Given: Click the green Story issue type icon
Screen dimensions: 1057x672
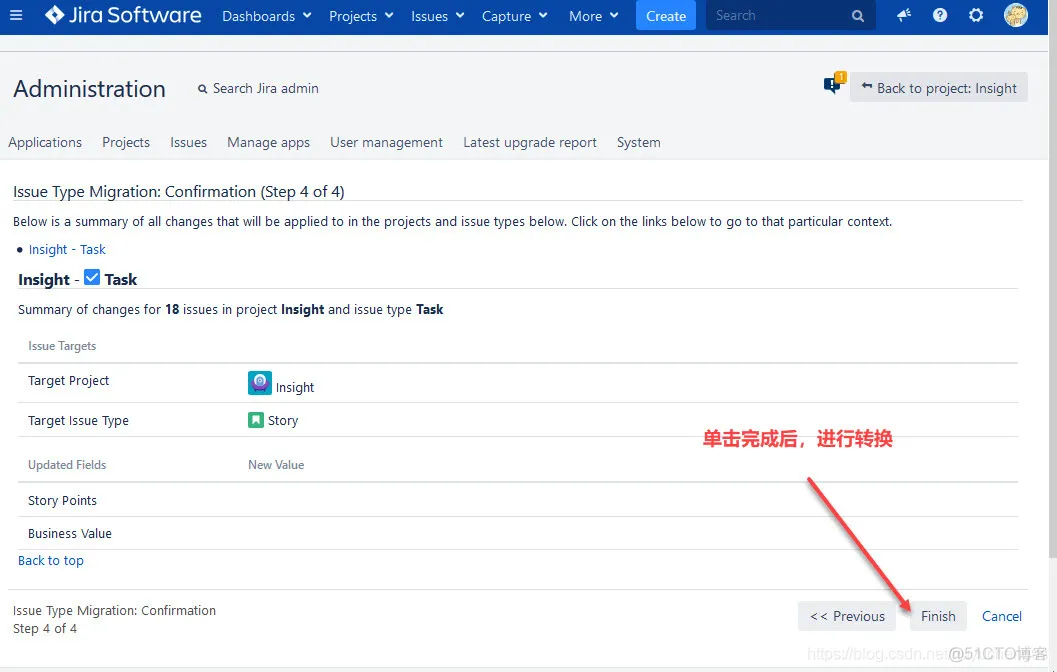Looking at the screenshot, I should click(255, 420).
